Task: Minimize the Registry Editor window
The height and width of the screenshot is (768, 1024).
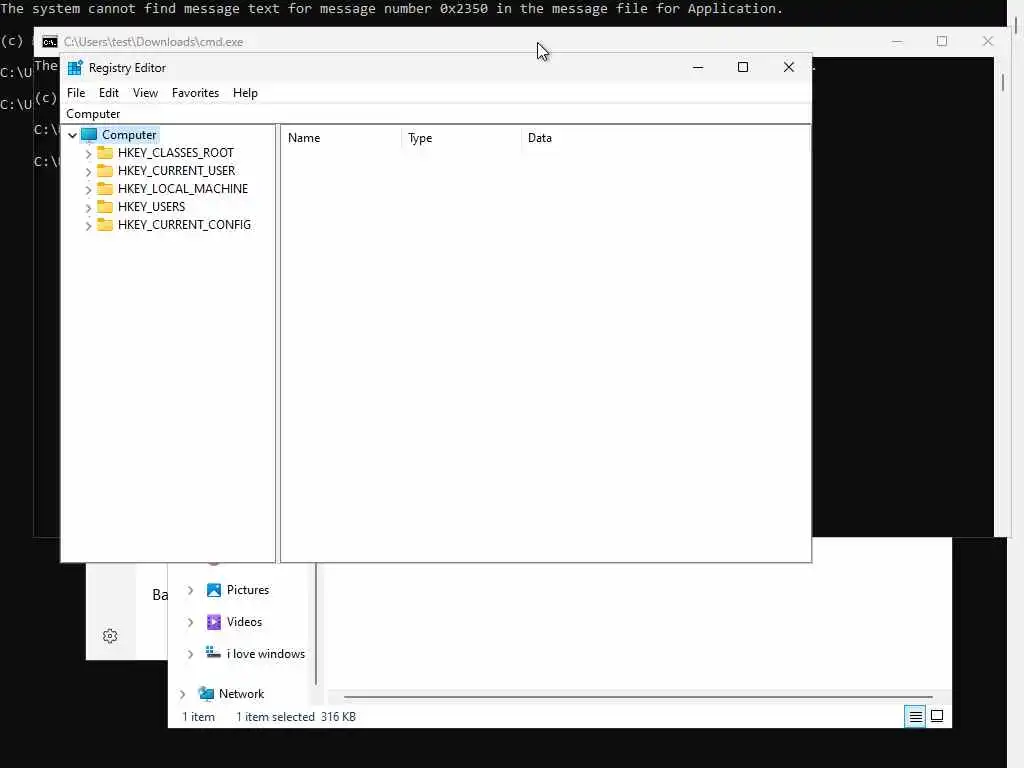Action: (697, 67)
